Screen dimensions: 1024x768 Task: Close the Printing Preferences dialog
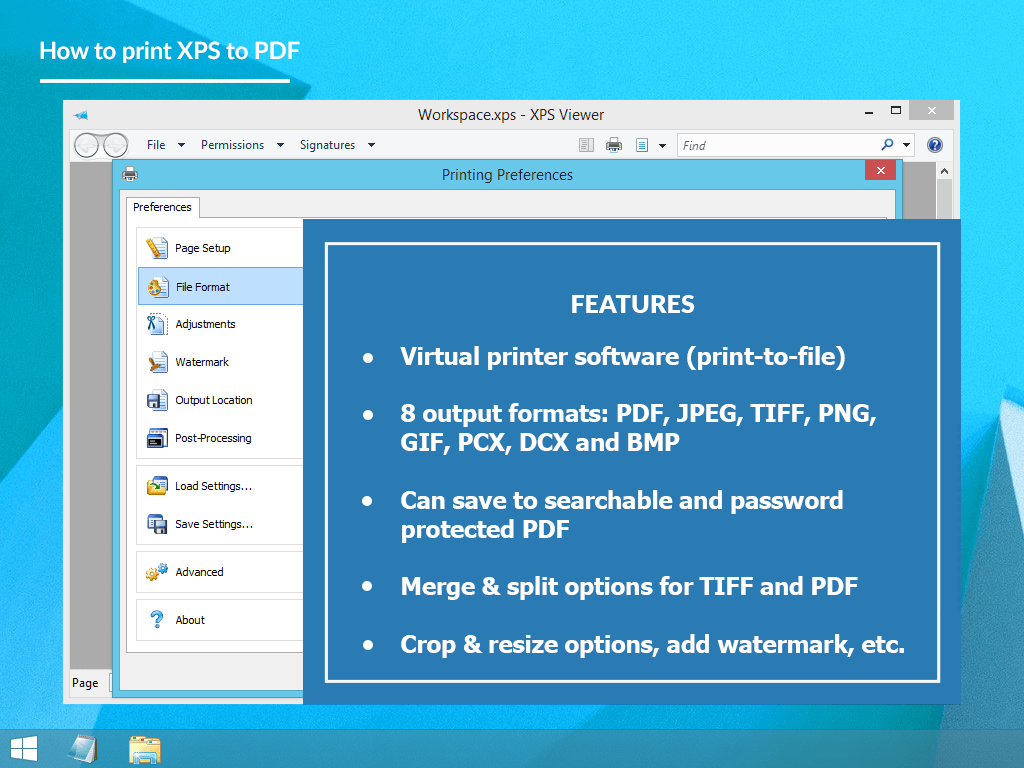coord(880,170)
